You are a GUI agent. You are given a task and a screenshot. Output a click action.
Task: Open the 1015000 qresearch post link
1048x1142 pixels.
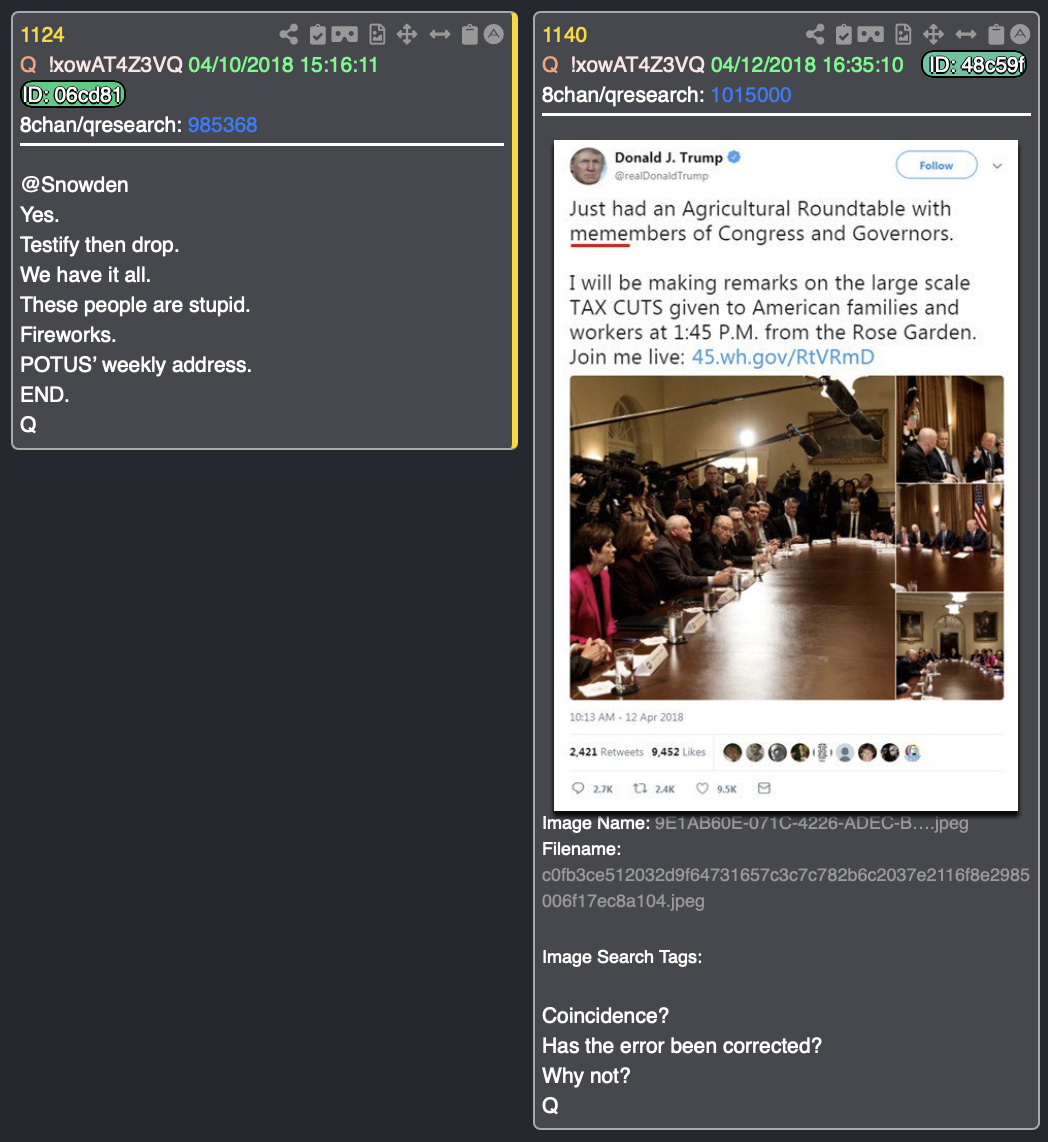click(x=750, y=95)
